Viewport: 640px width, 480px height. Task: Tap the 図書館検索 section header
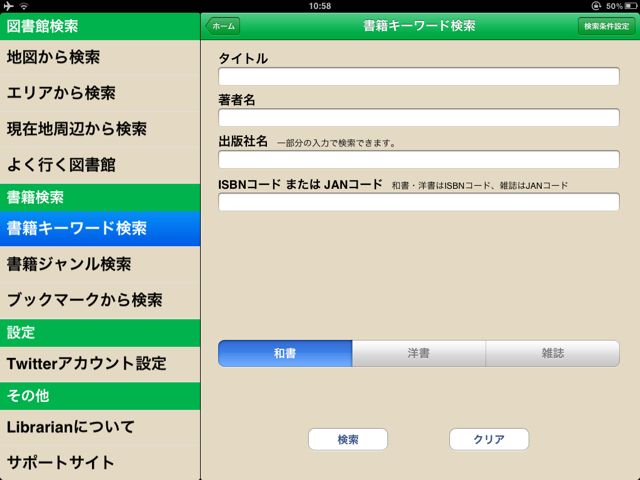tap(100, 26)
